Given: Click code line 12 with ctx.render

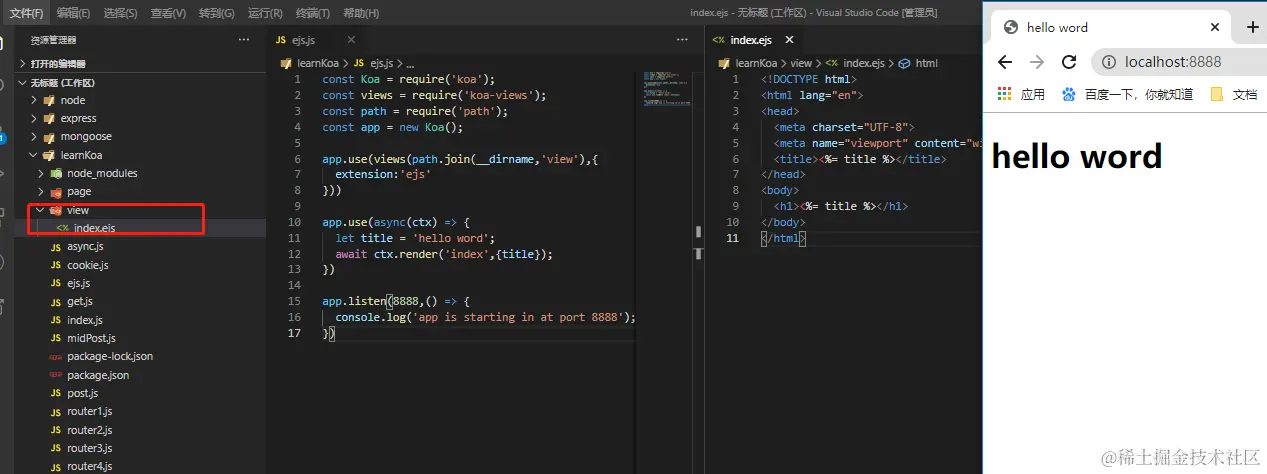Looking at the screenshot, I should (443, 254).
